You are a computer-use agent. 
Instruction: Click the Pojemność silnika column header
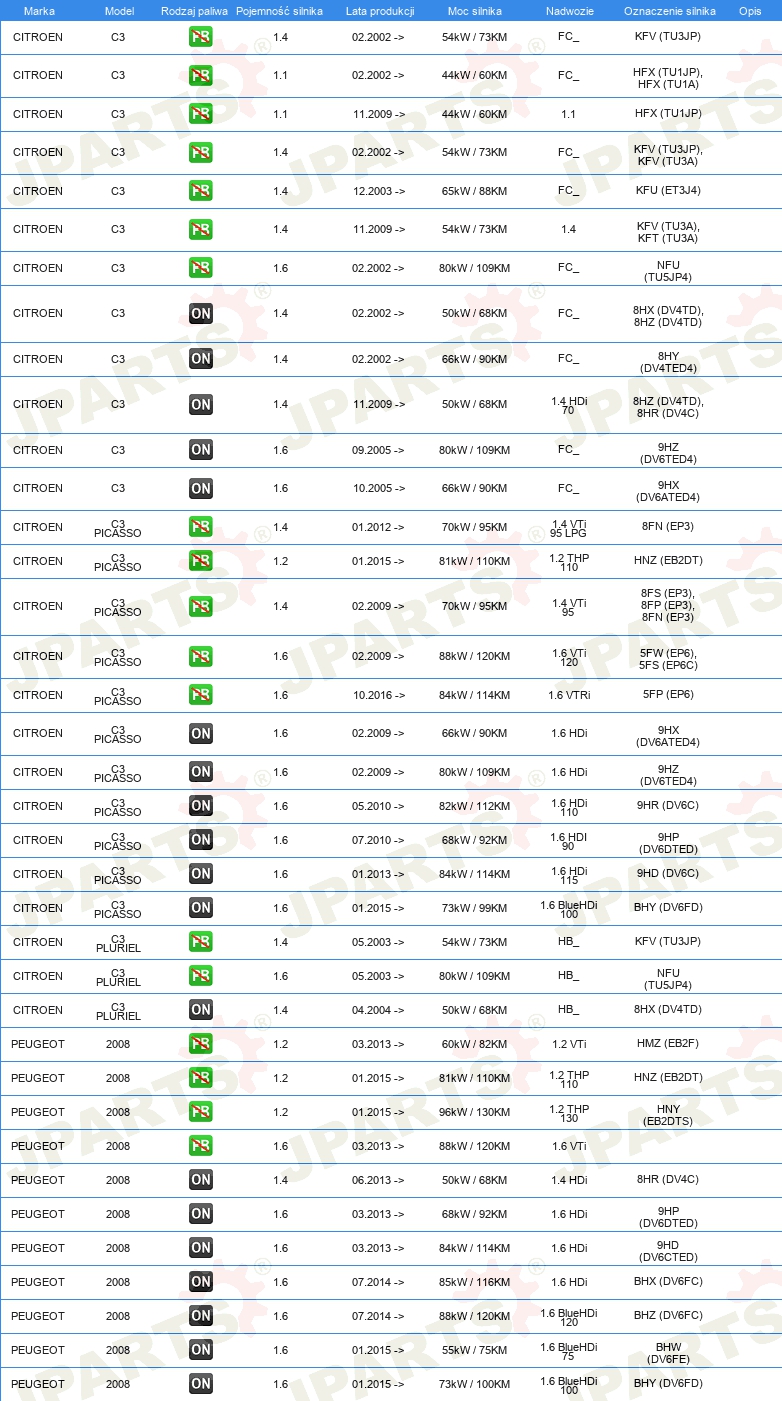(x=280, y=10)
